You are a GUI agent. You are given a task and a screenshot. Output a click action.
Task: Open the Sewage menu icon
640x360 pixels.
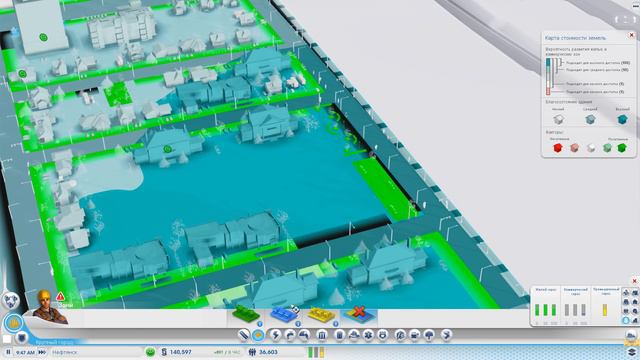pos(304,335)
